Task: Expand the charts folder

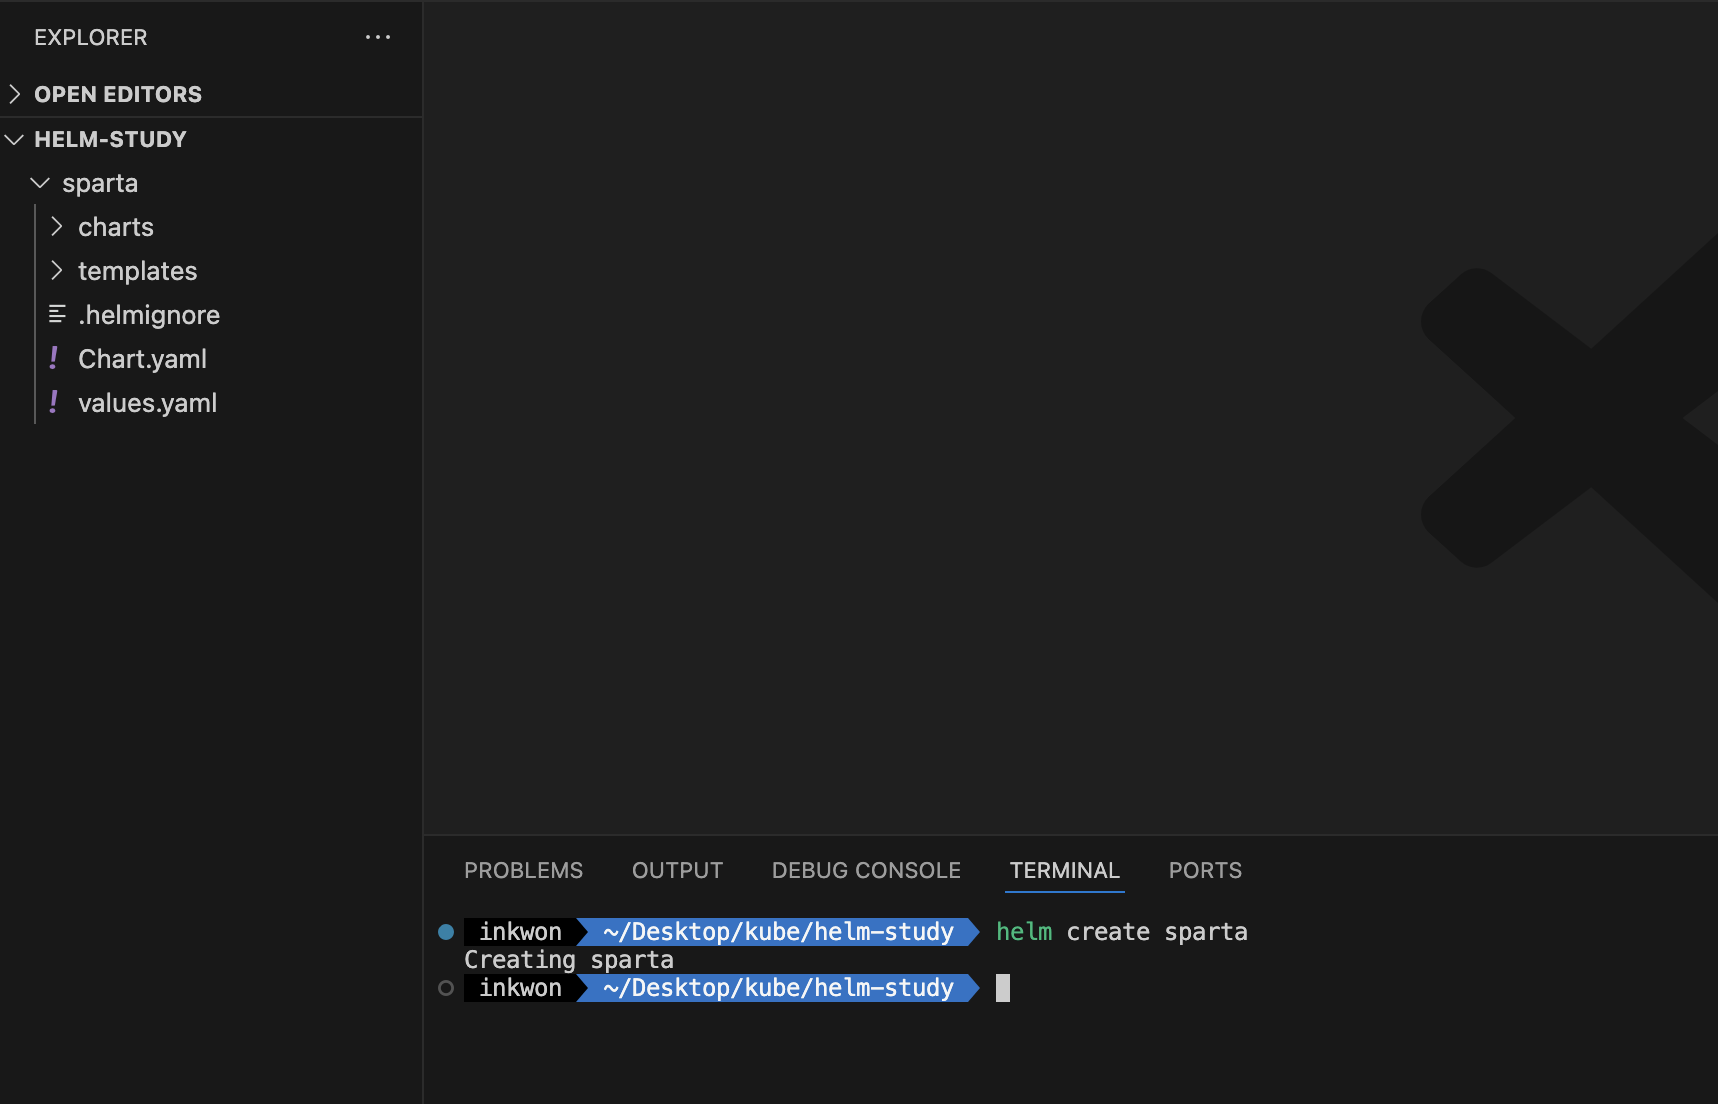Action: point(57,227)
